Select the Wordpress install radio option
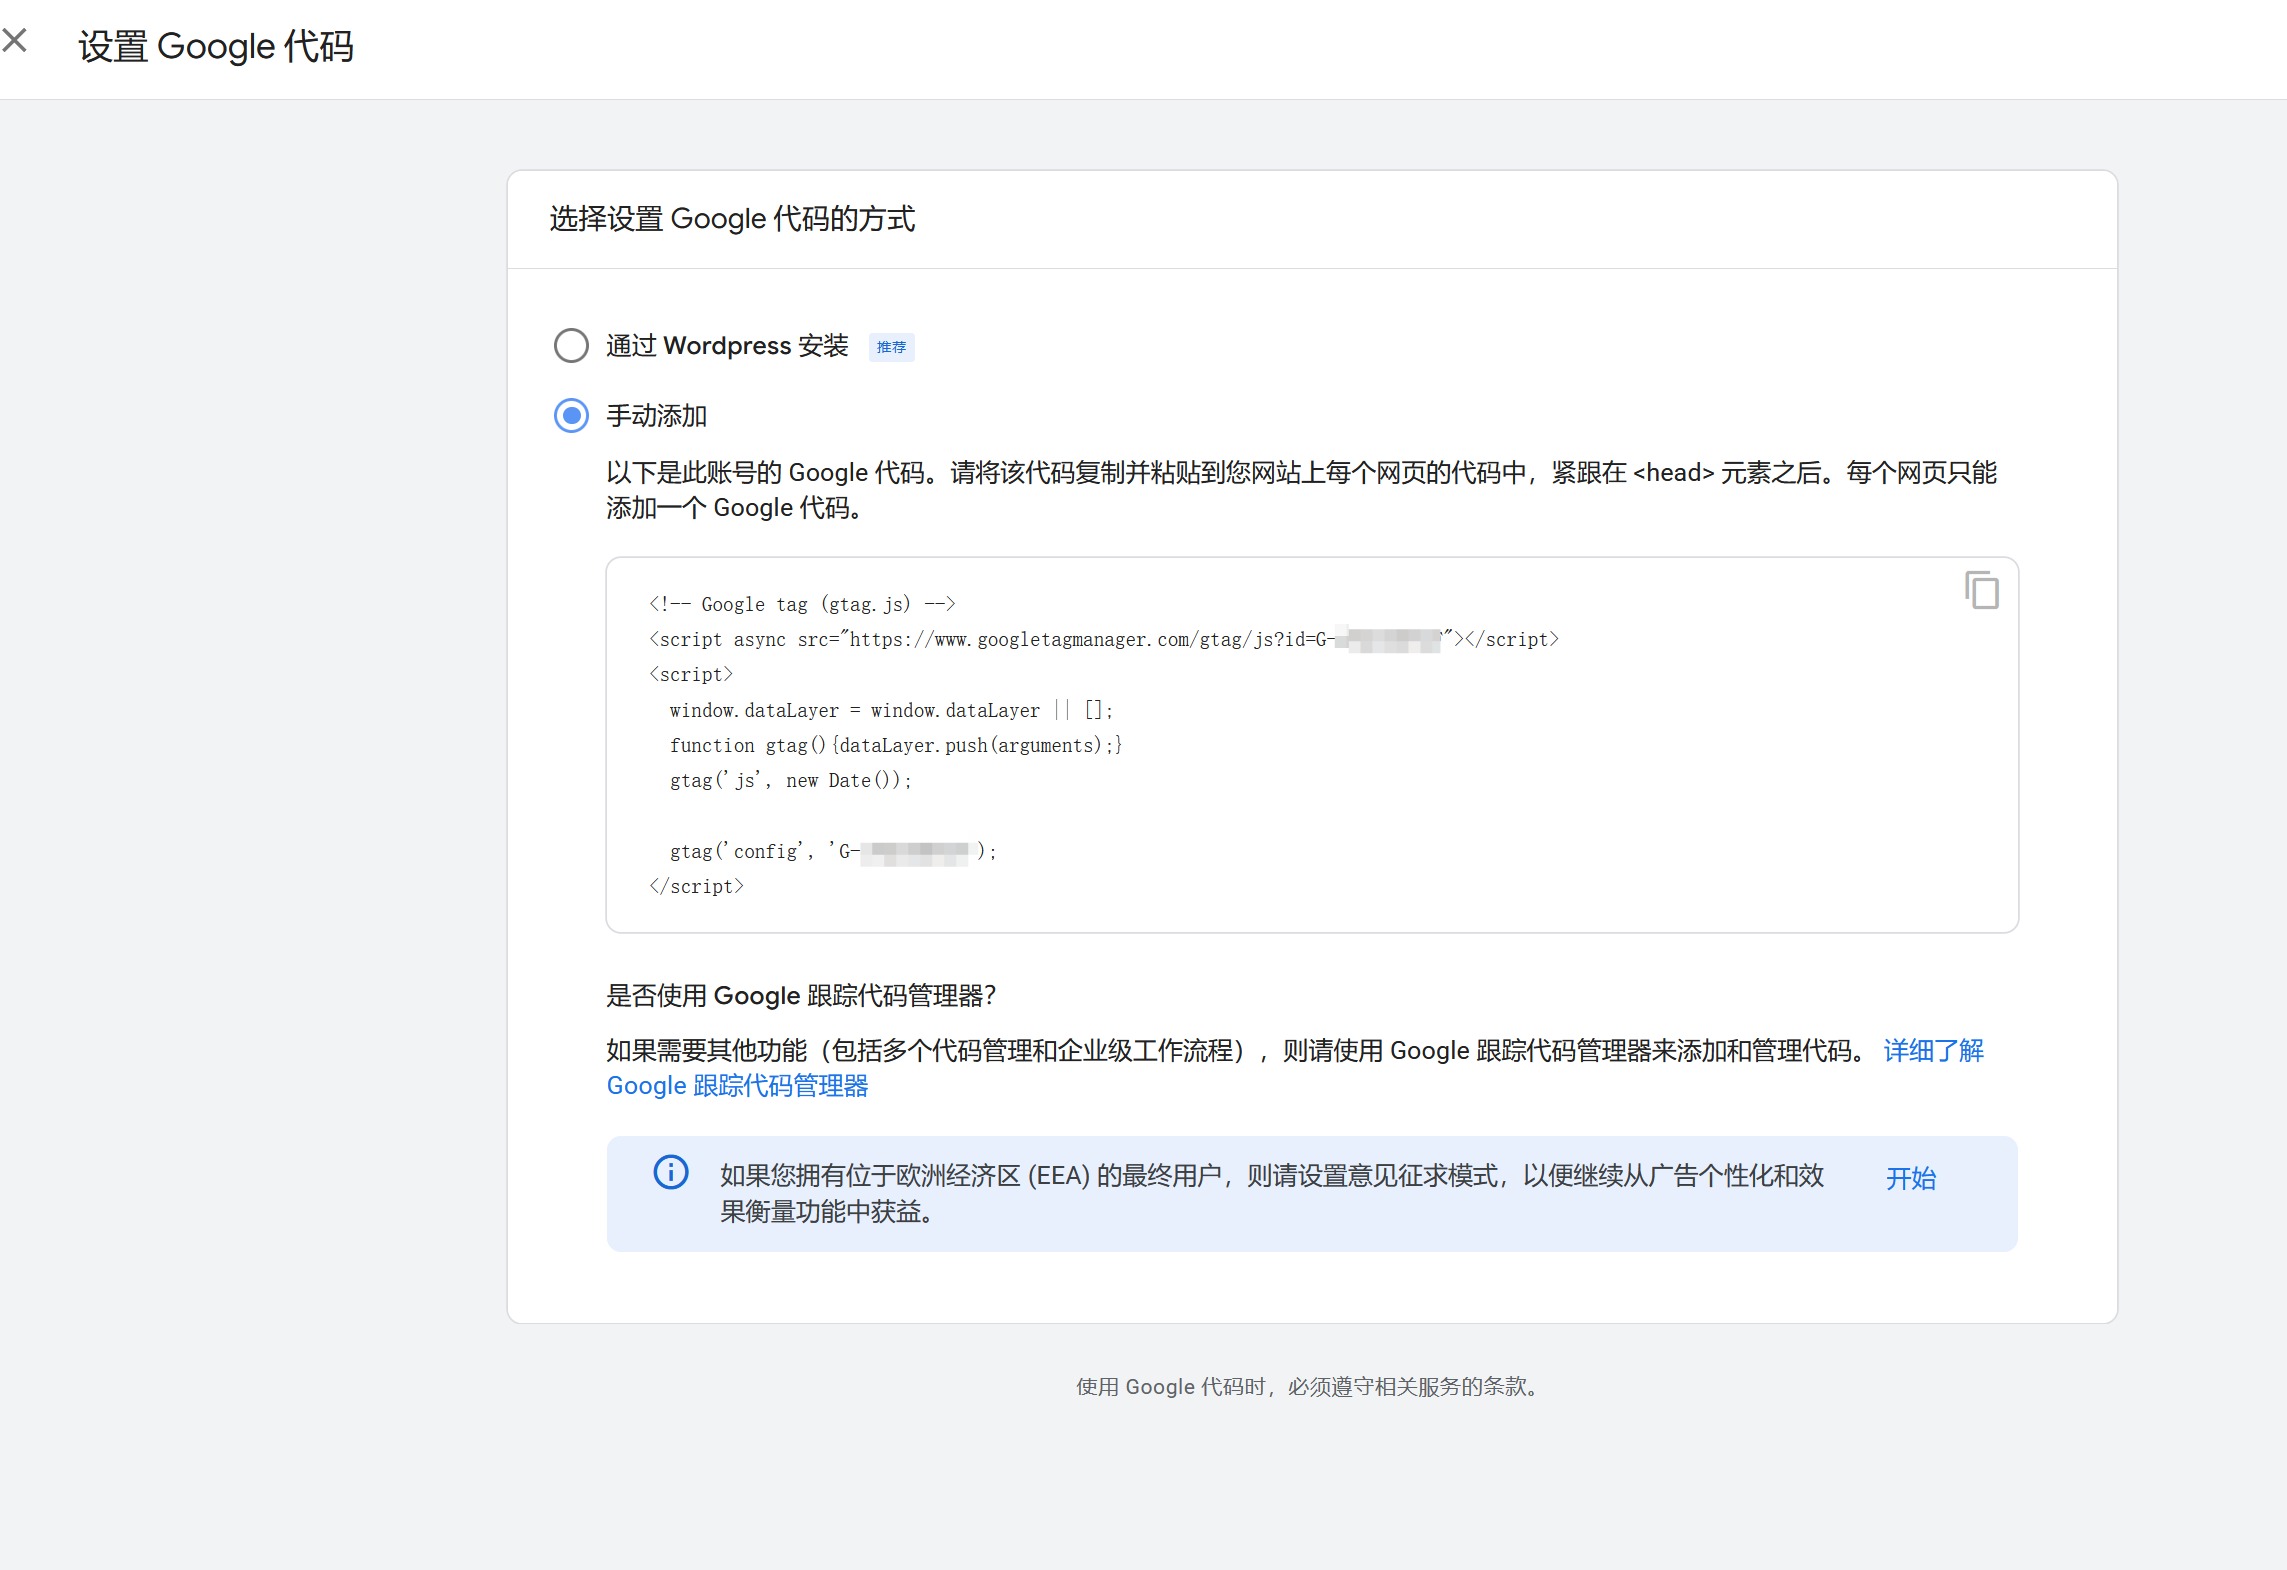Viewport: 2287px width, 1570px height. [571, 346]
